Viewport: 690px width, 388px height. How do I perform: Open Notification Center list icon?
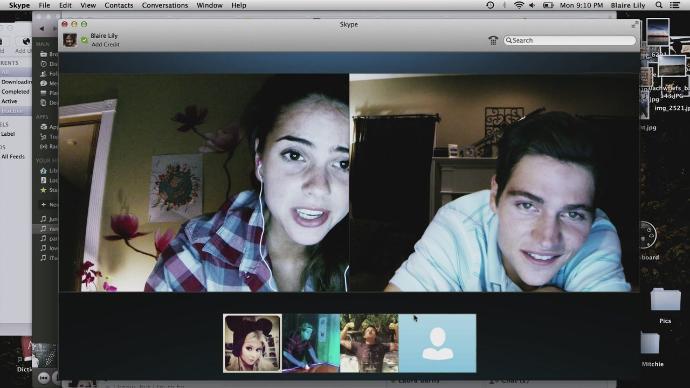[x=674, y=5]
